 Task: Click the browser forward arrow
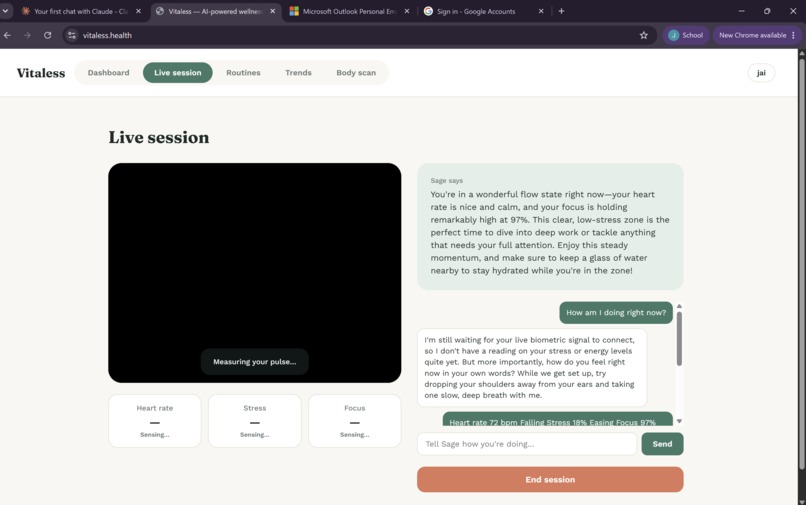(27, 35)
